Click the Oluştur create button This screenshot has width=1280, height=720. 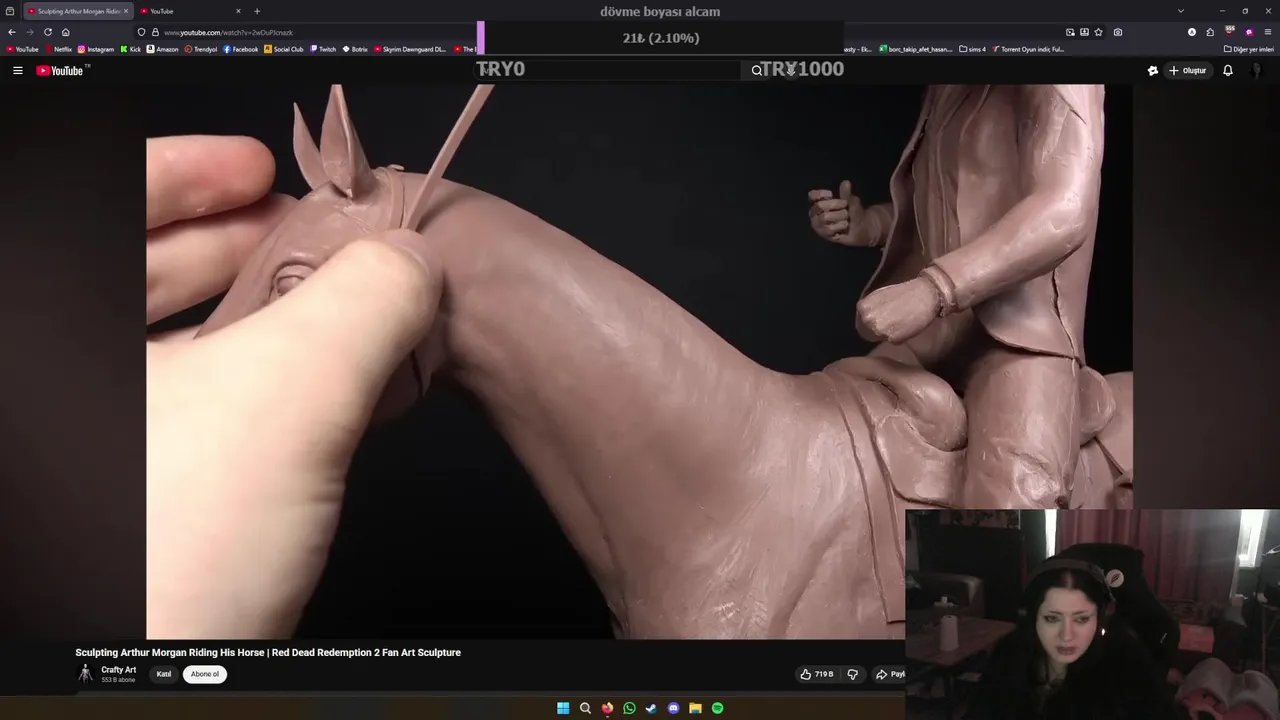click(x=1188, y=70)
